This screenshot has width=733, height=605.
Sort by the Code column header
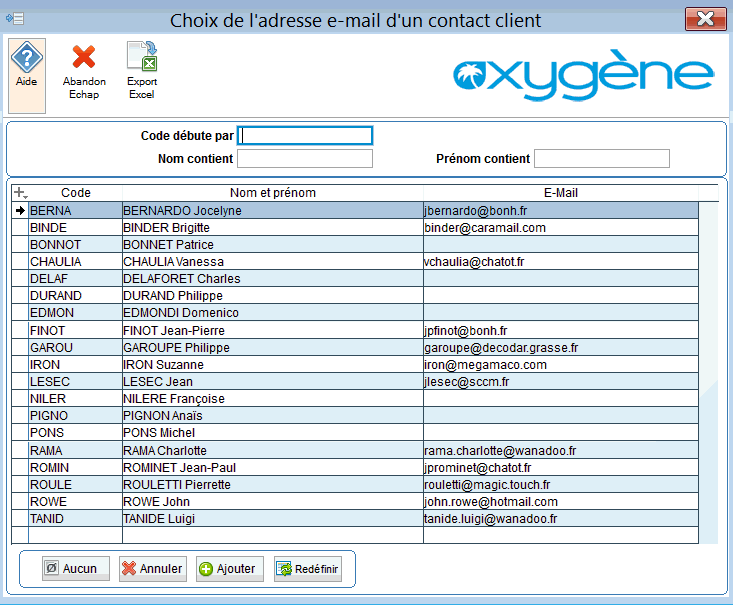point(75,193)
